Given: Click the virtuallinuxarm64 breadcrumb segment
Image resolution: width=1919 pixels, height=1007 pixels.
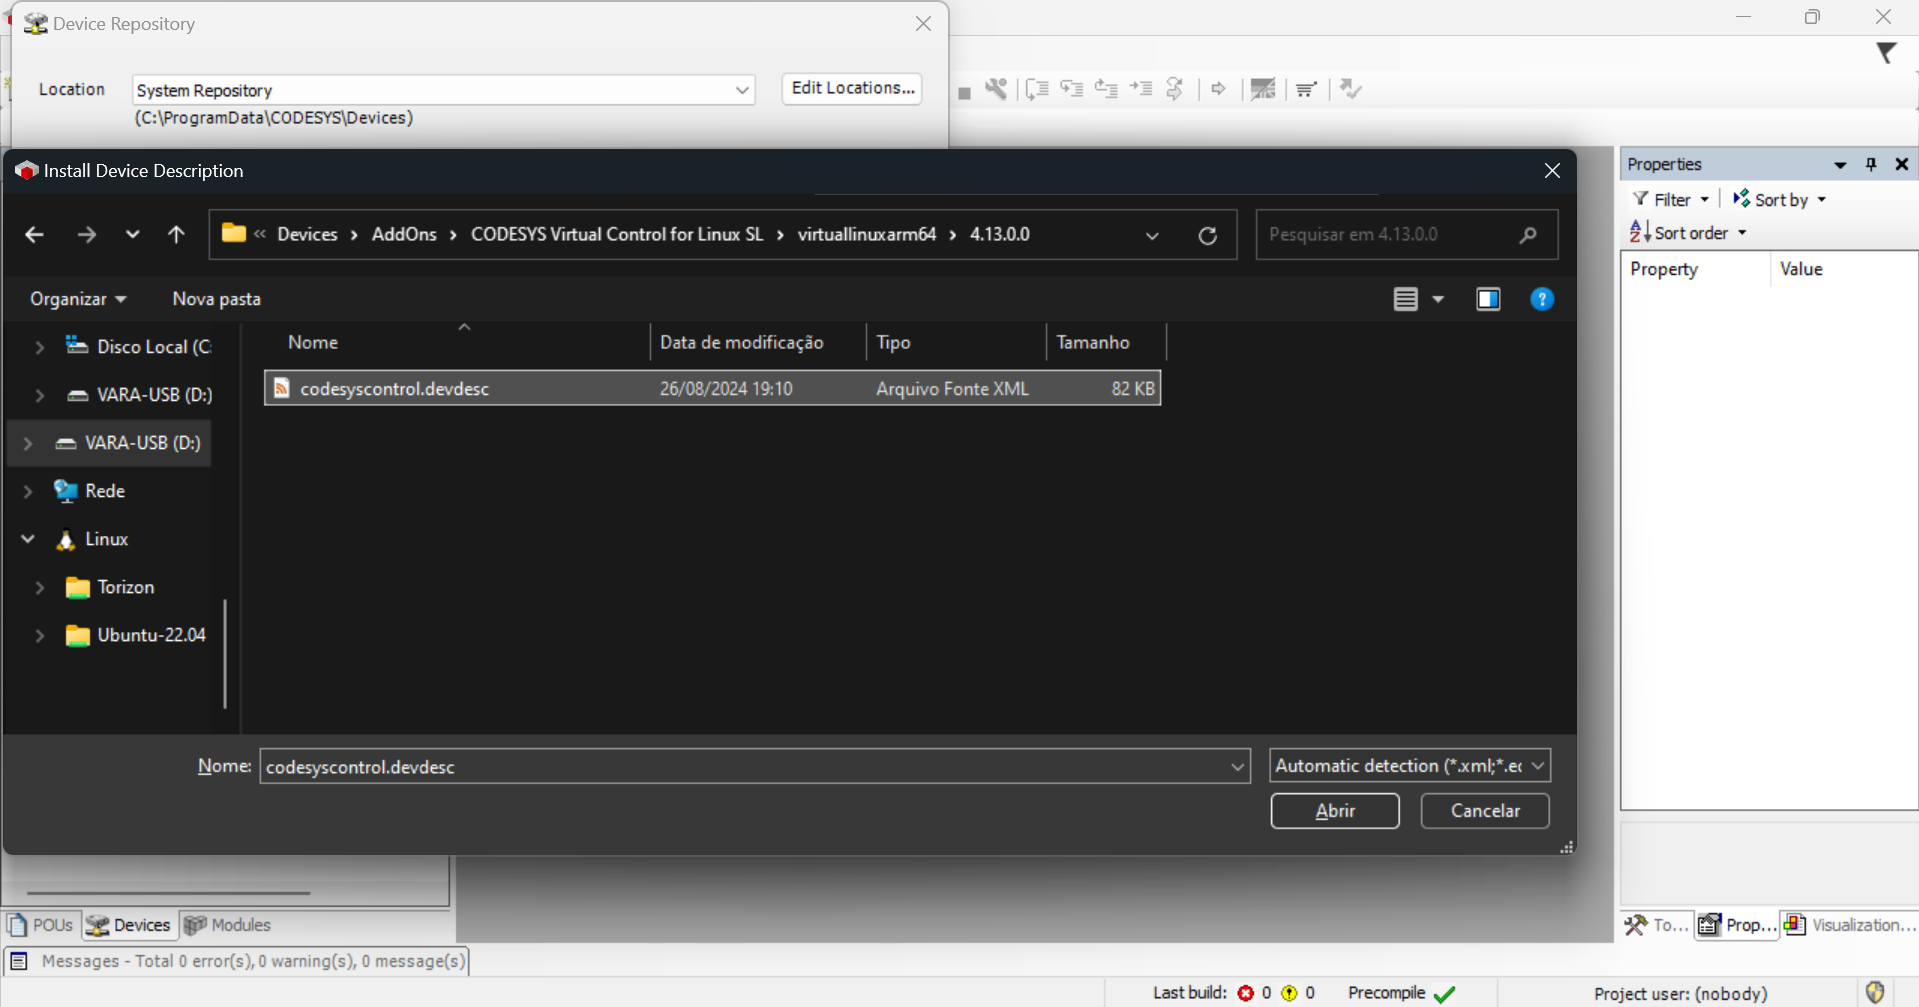Looking at the screenshot, I should [866, 234].
